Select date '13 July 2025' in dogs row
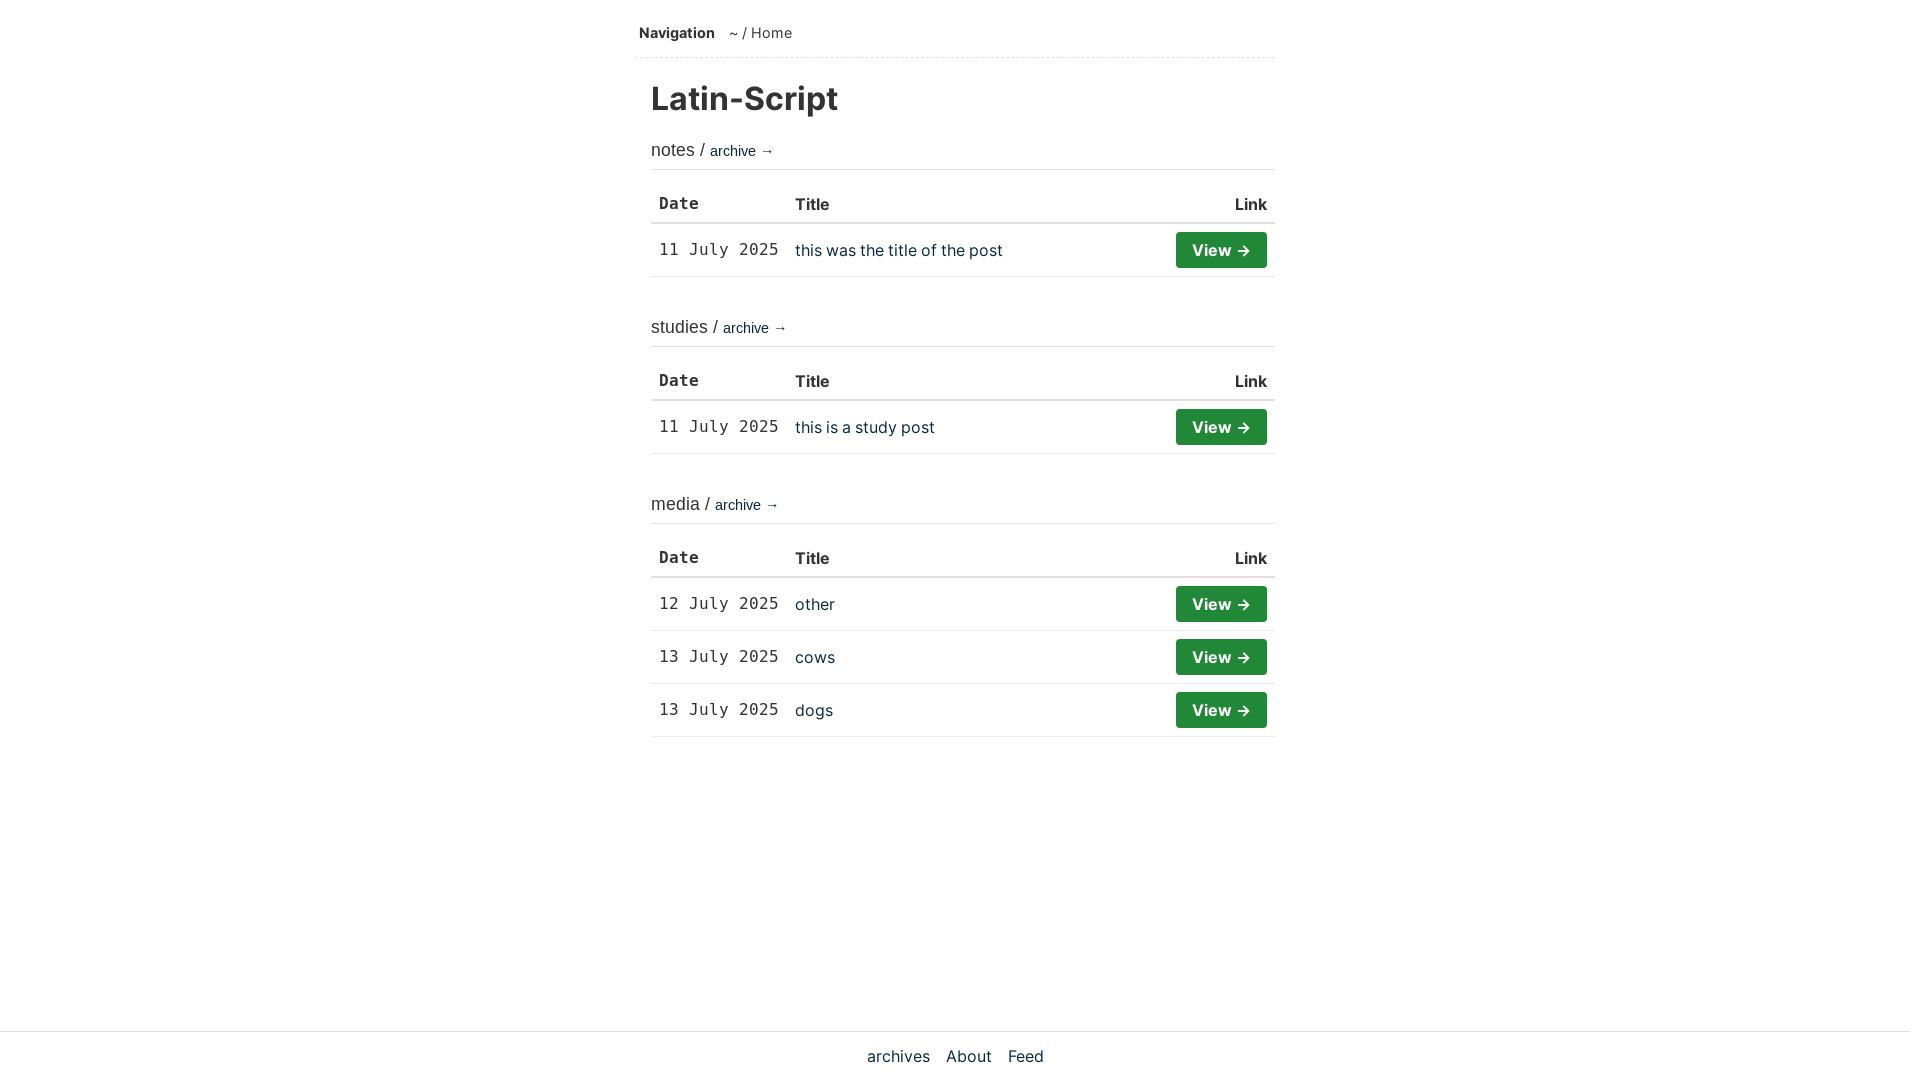This screenshot has height=1080, width=1920. click(718, 710)
